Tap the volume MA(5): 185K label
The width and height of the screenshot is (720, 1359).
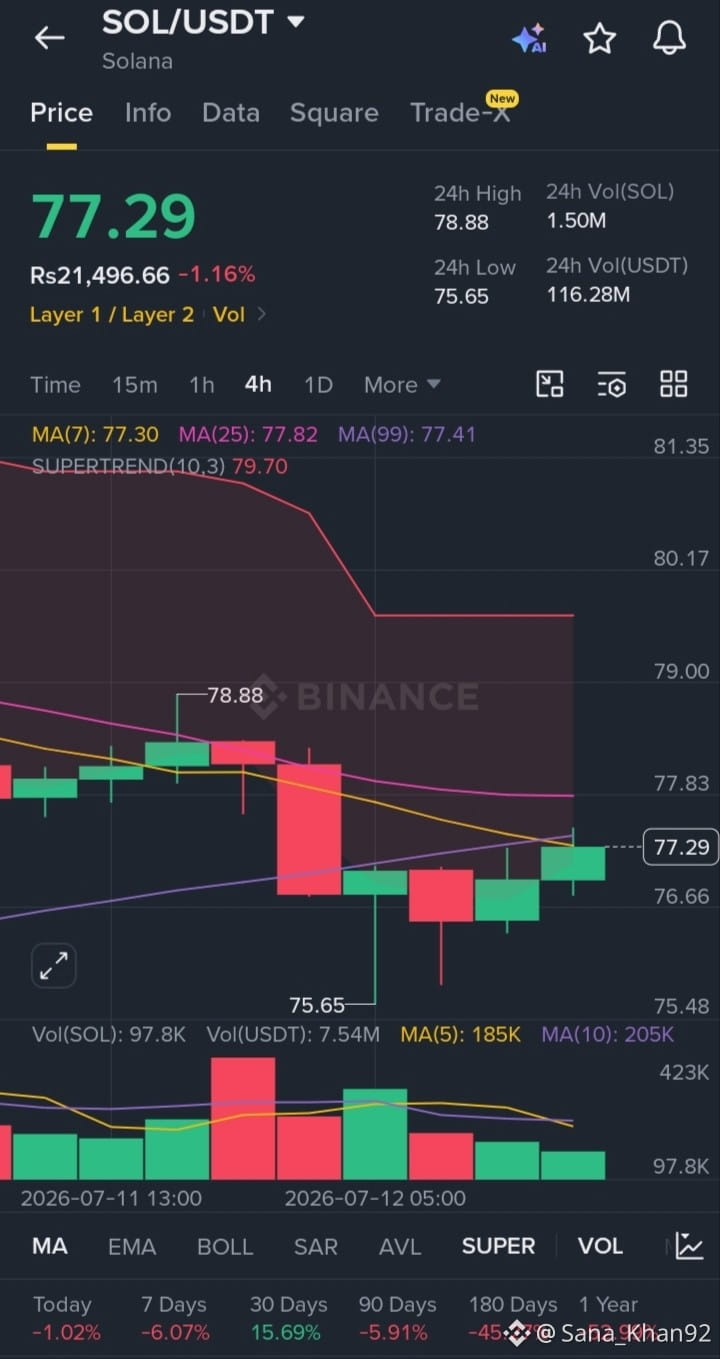(461, 1034)
